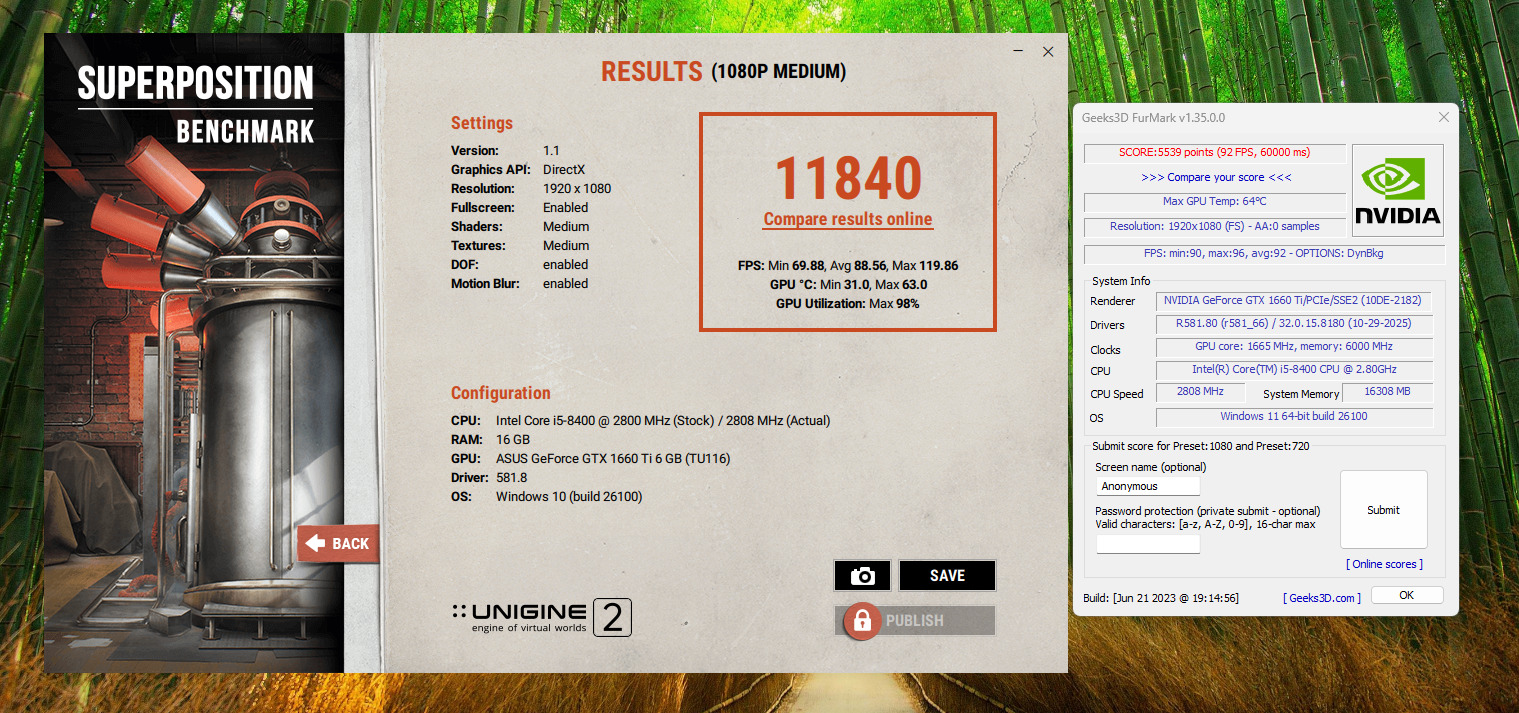This screenshot has width=1519, height=713.
Task: Click the Drivers R581.80 field
Action: point(1294,324)
